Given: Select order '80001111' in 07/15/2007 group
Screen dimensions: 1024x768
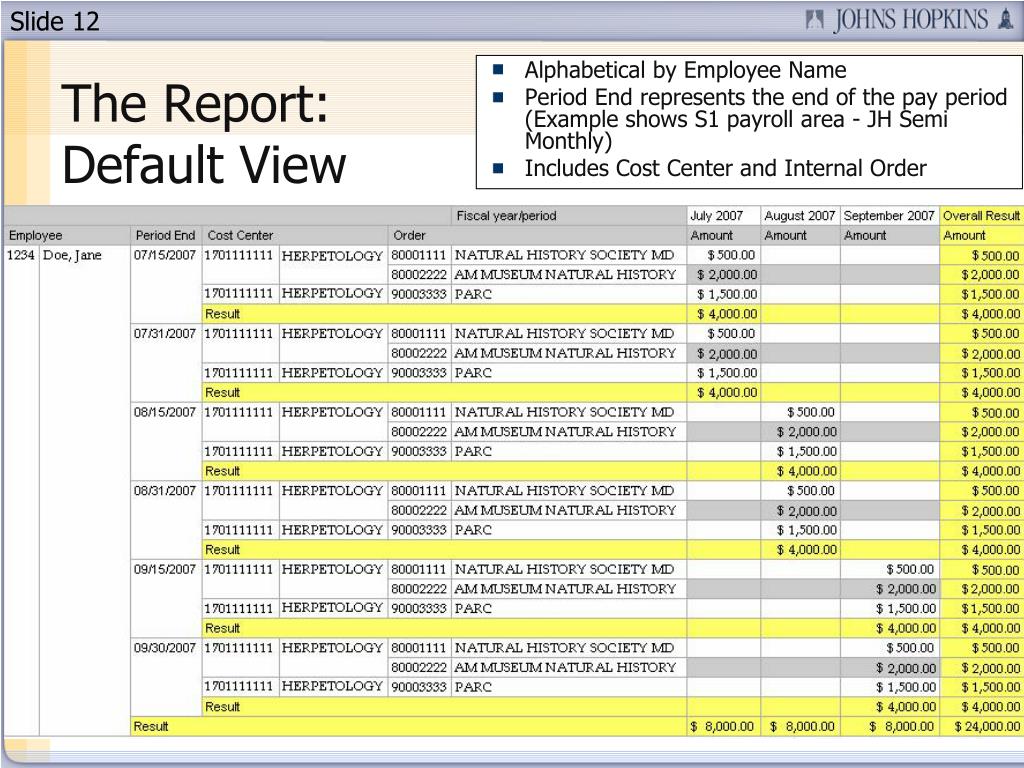Looking at the screenshot, I should pyautogui.click(x=419, y=255).
